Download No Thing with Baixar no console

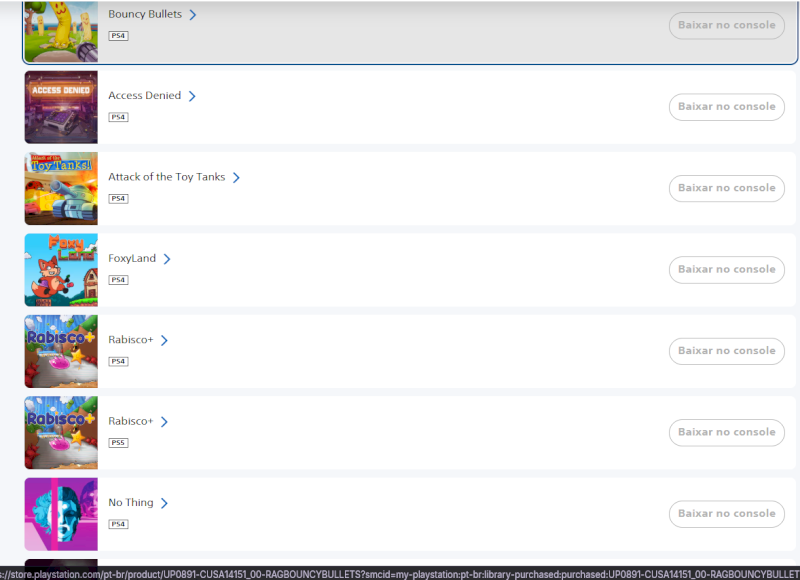click(727, 514)
